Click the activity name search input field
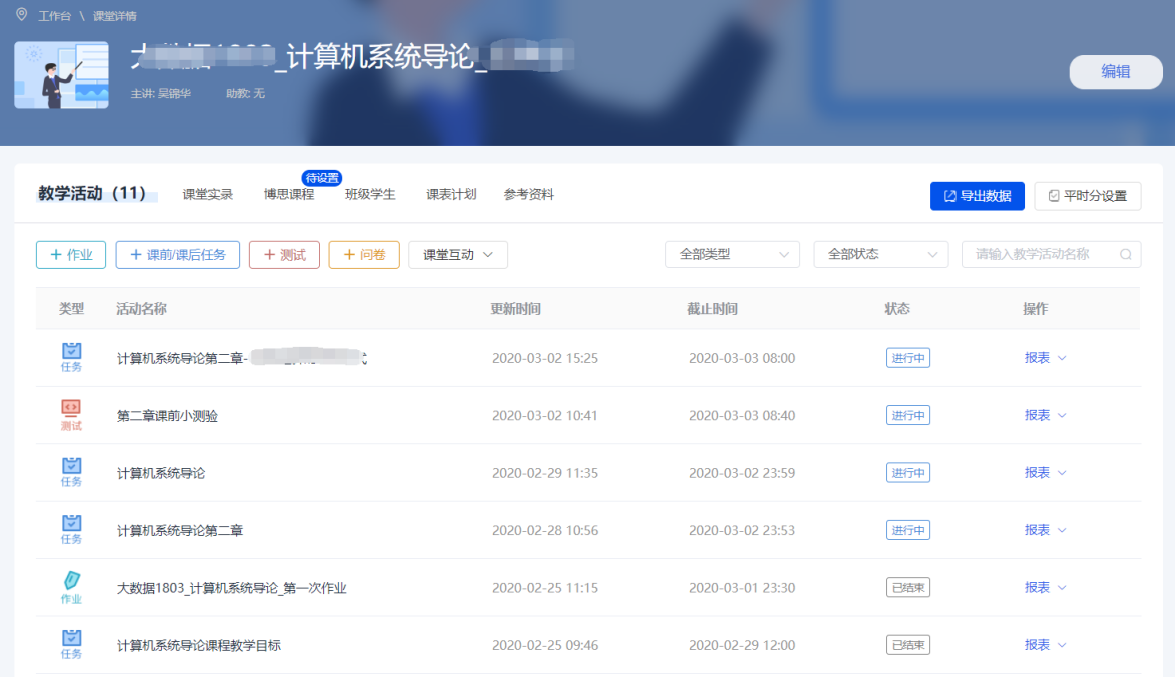Image resolution: width=1175 pixels, height=677 pixels. point(1040,254)
